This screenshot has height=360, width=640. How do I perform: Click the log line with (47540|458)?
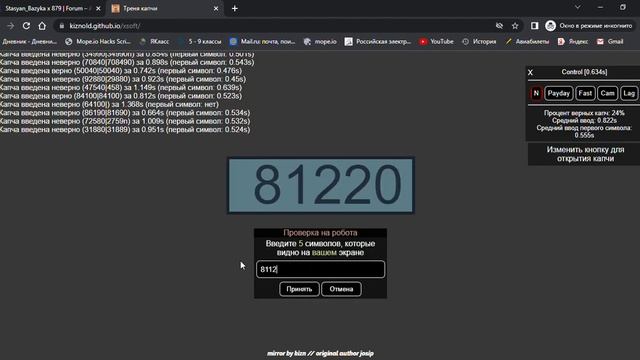pos(121,87)
